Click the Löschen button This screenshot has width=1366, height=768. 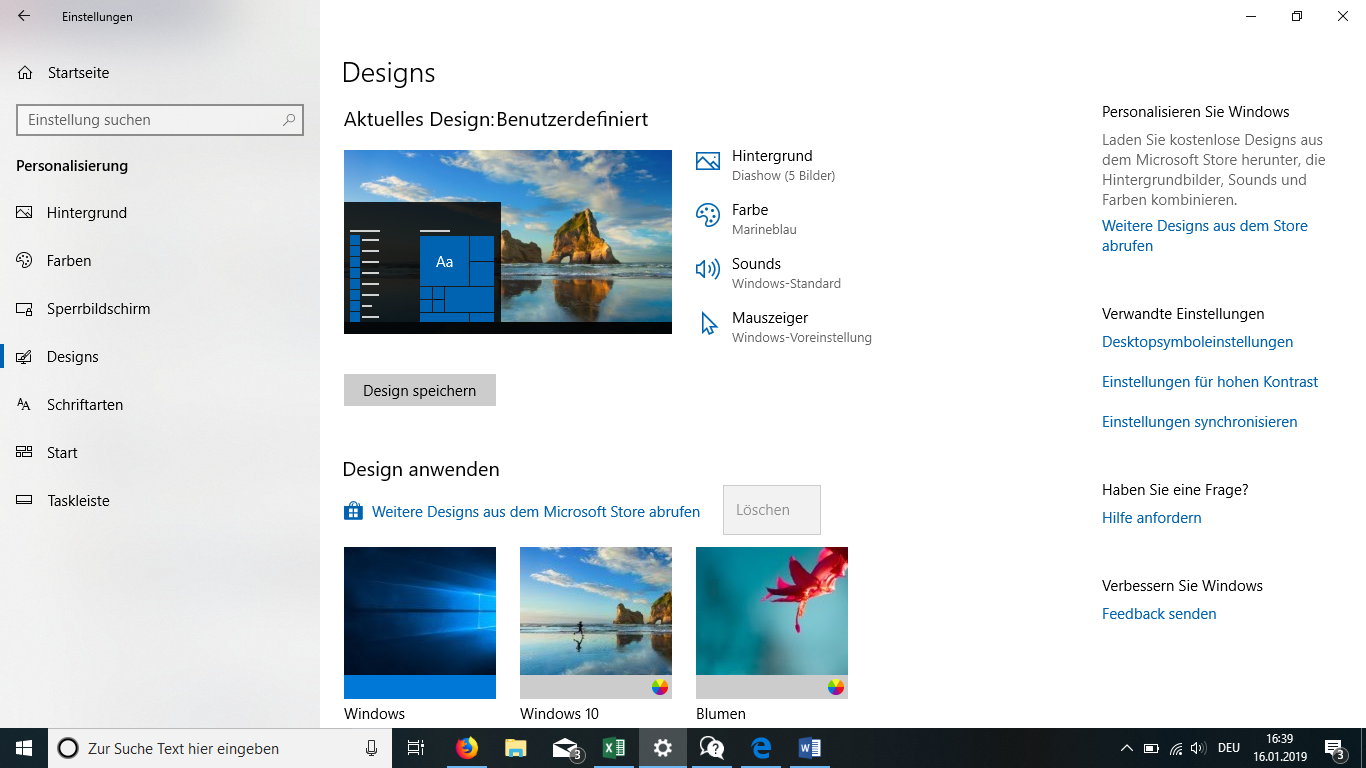[772, 510]
